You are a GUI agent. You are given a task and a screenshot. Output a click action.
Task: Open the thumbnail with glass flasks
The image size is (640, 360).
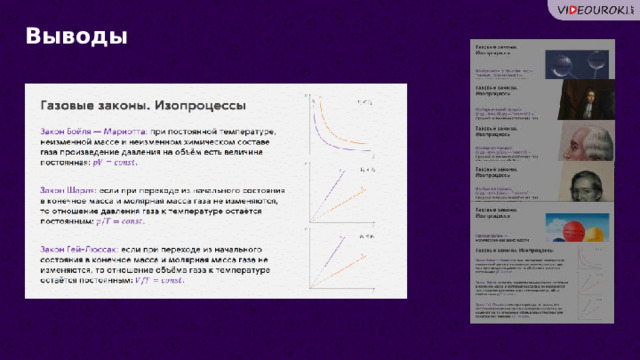(542, 59)
